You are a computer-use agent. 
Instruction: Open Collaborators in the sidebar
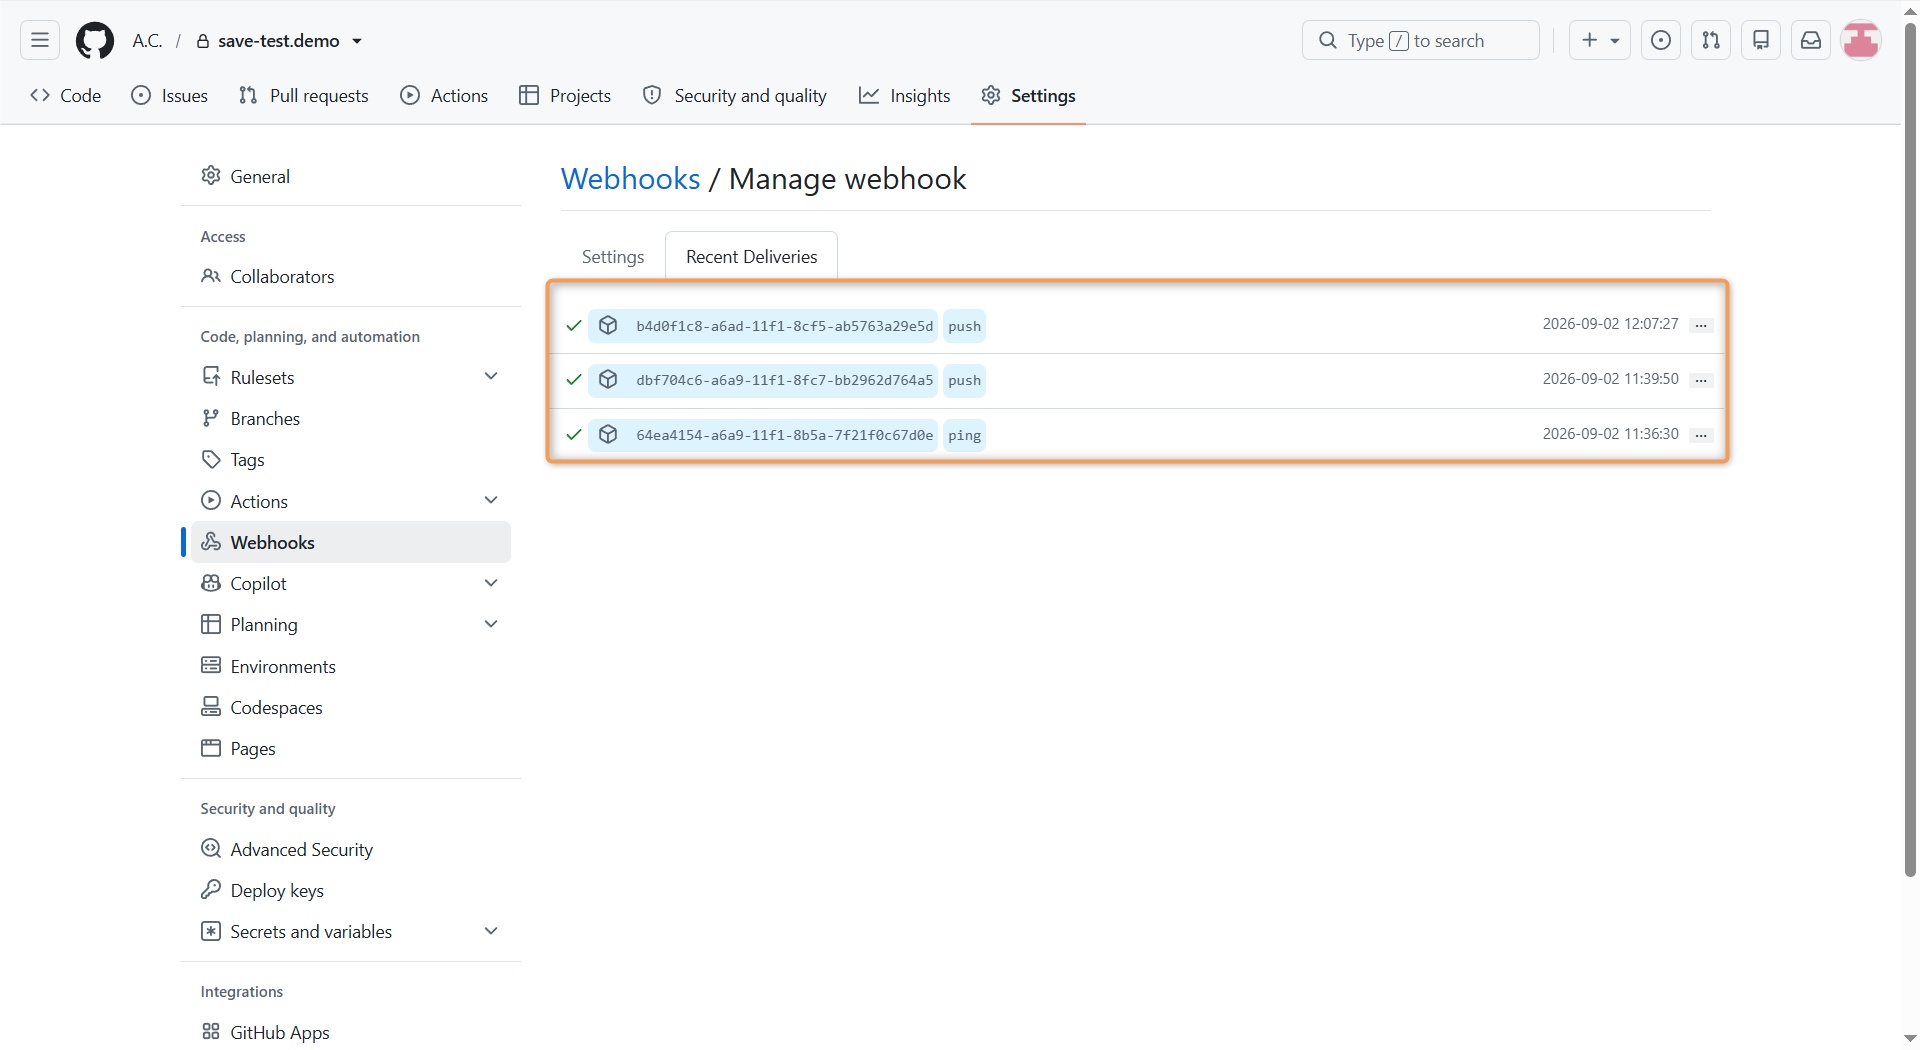pyautogui.click(x=351, y=276)
